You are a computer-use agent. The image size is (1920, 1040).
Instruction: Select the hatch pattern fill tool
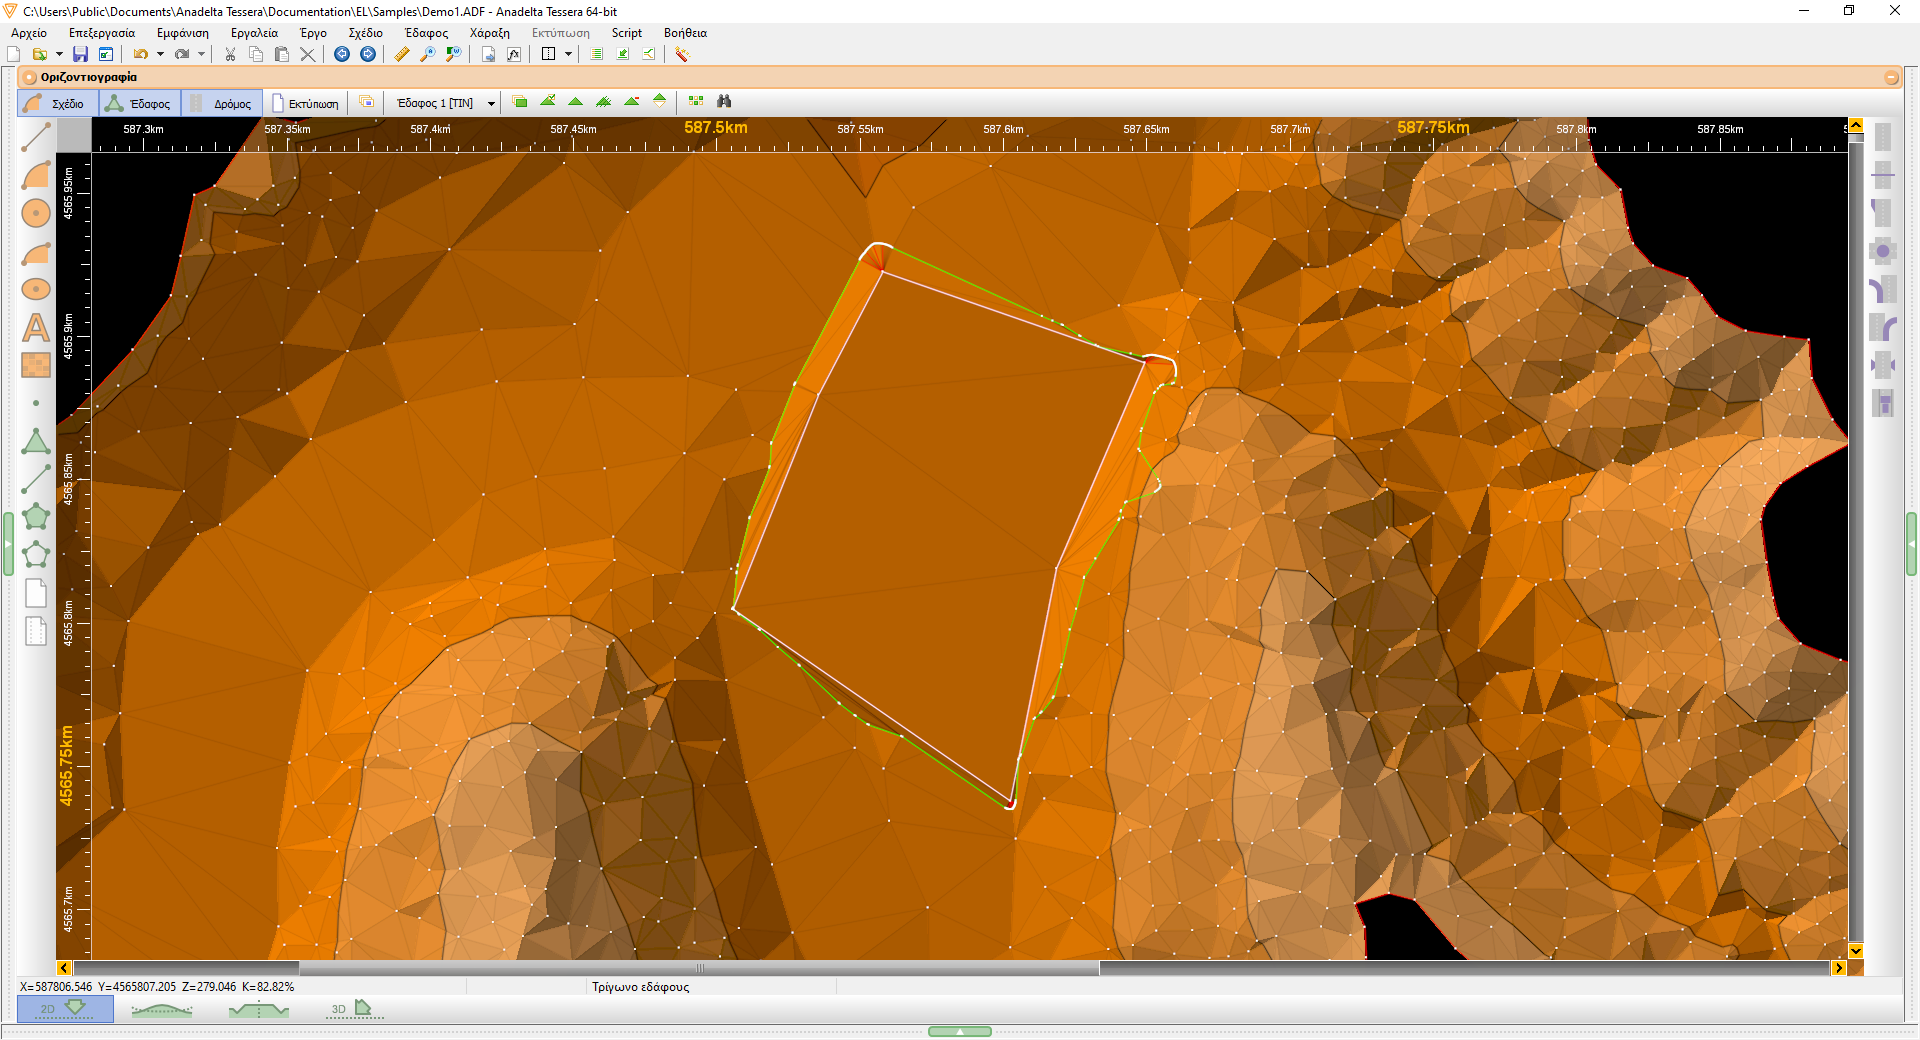(x=36, y=365)
